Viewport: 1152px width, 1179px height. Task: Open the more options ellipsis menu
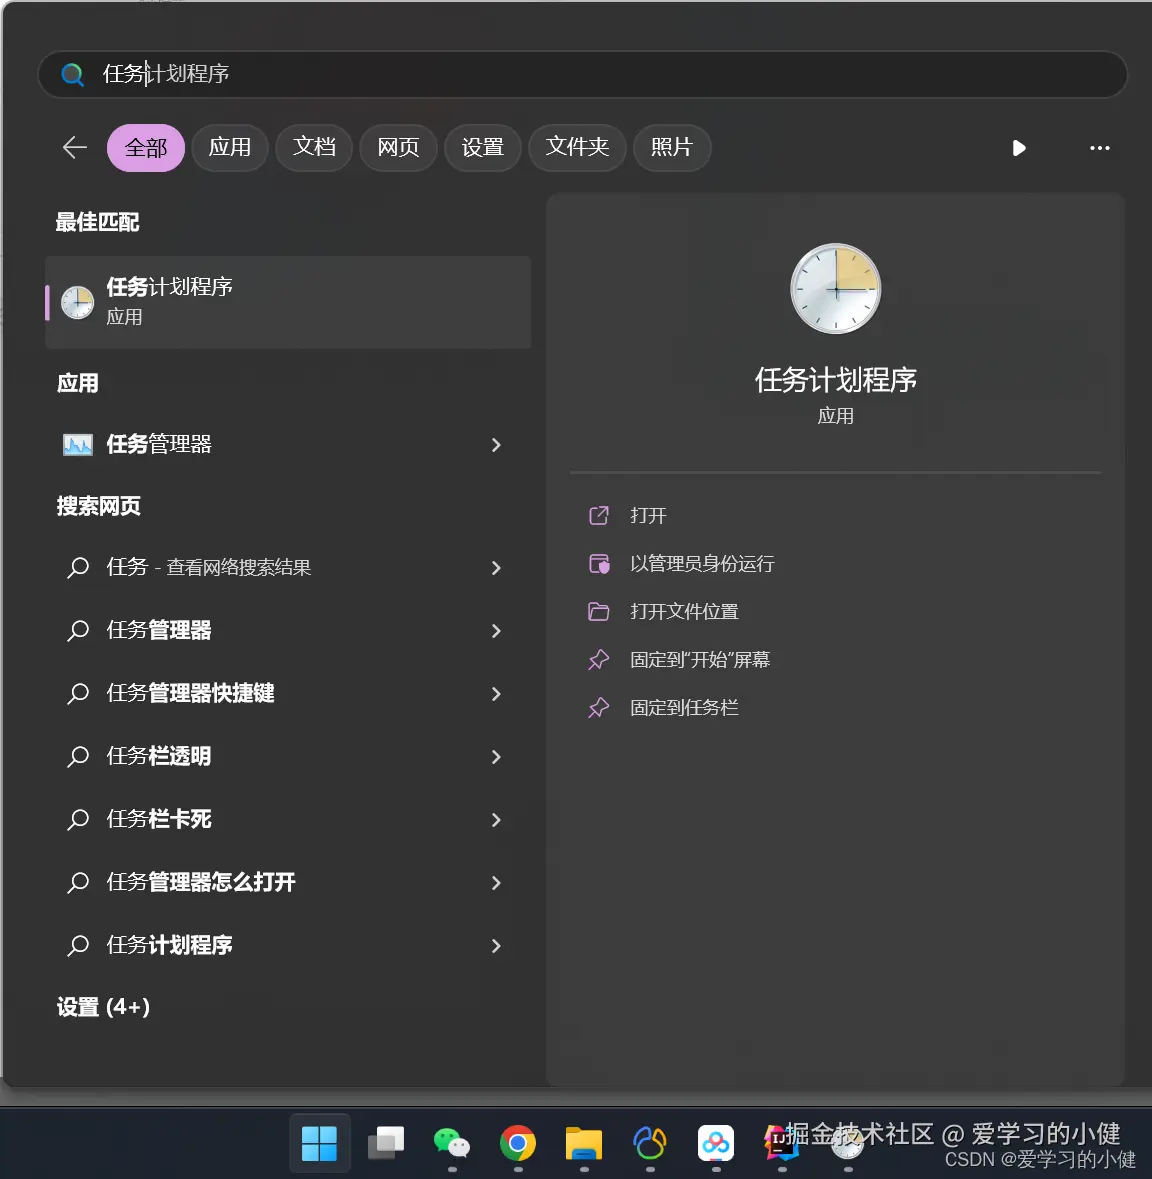[x=1099, y=148]
